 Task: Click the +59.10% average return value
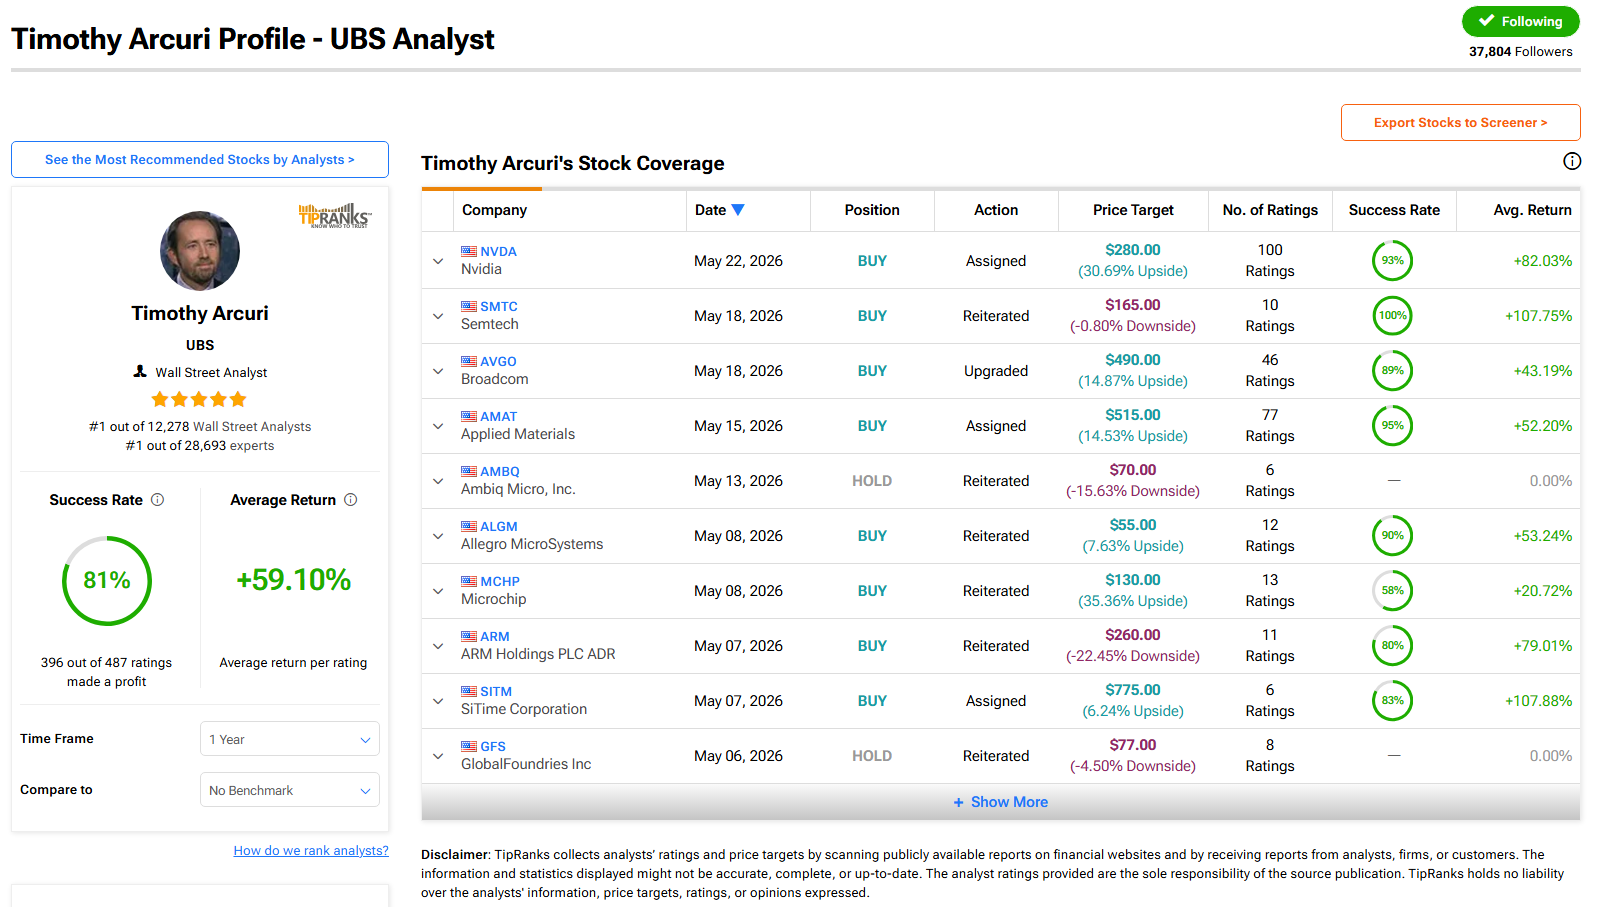(293, 580)
